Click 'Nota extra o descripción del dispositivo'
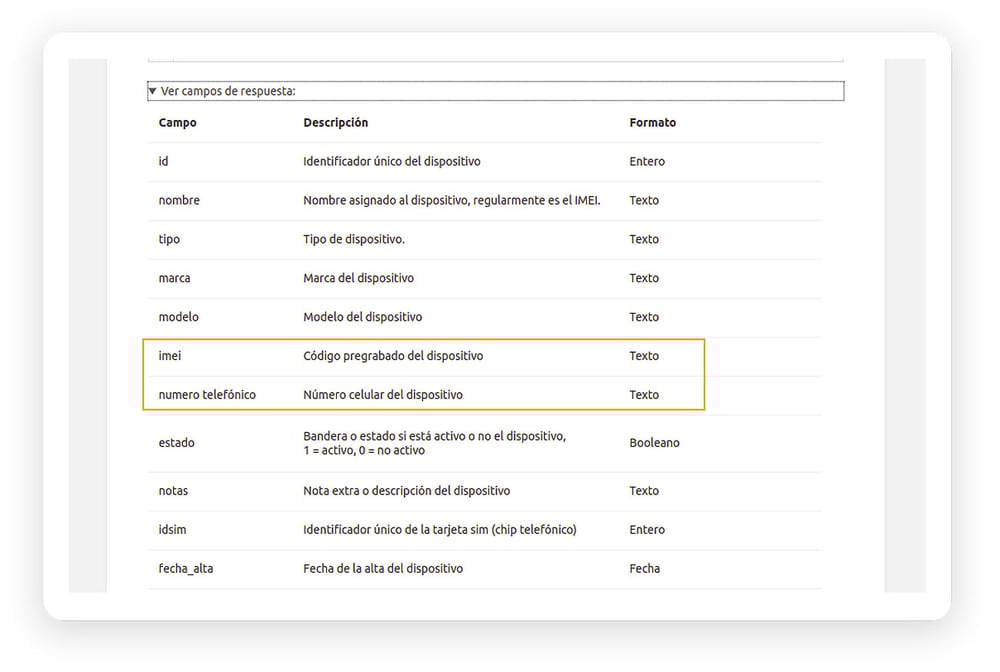1000x672 pixels. 406,491
